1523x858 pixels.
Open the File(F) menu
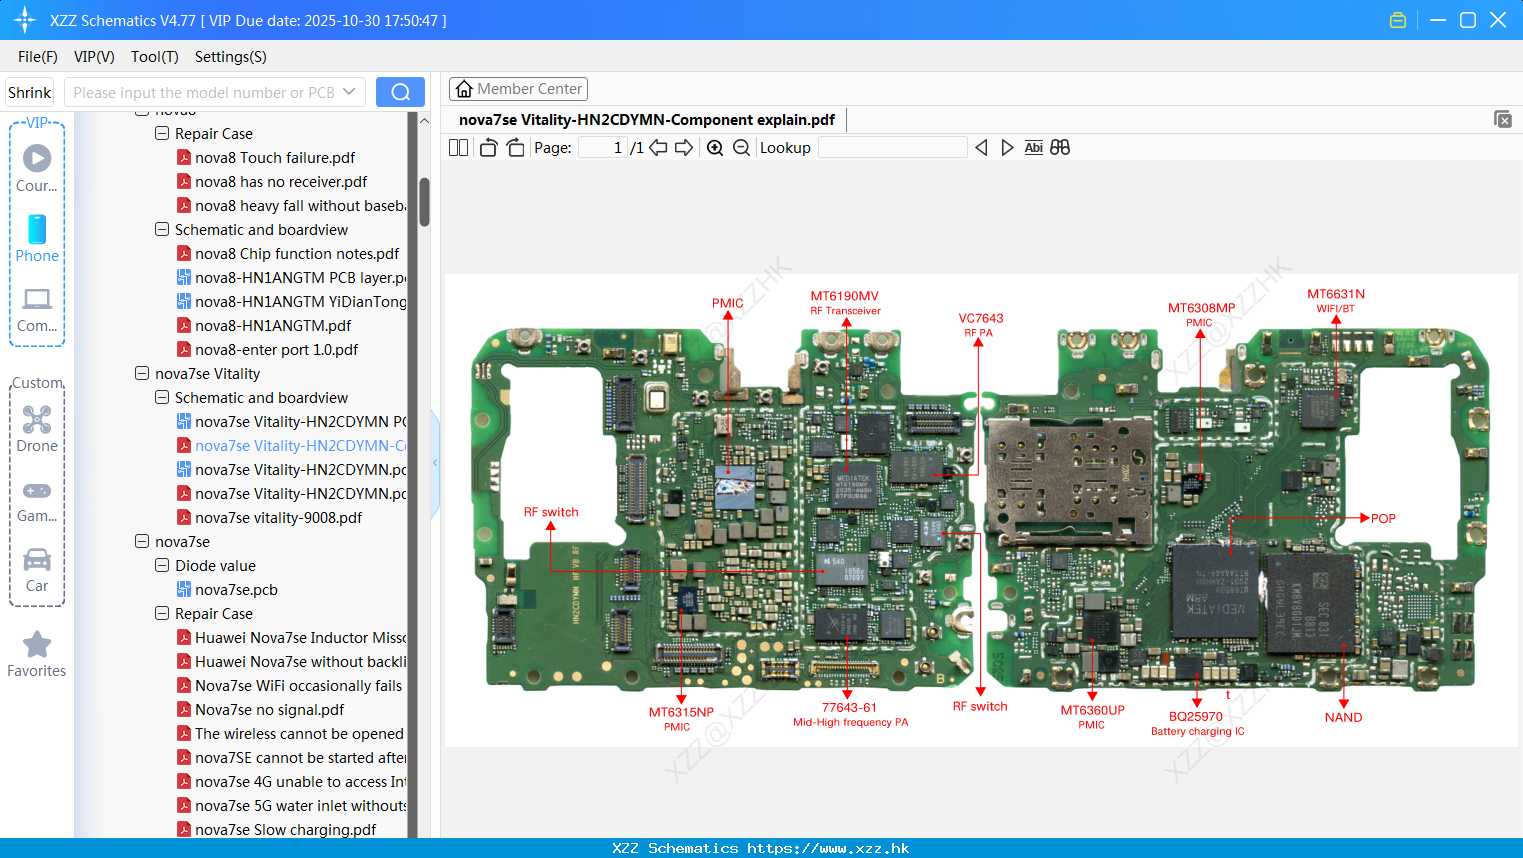[x=37, y=57]
